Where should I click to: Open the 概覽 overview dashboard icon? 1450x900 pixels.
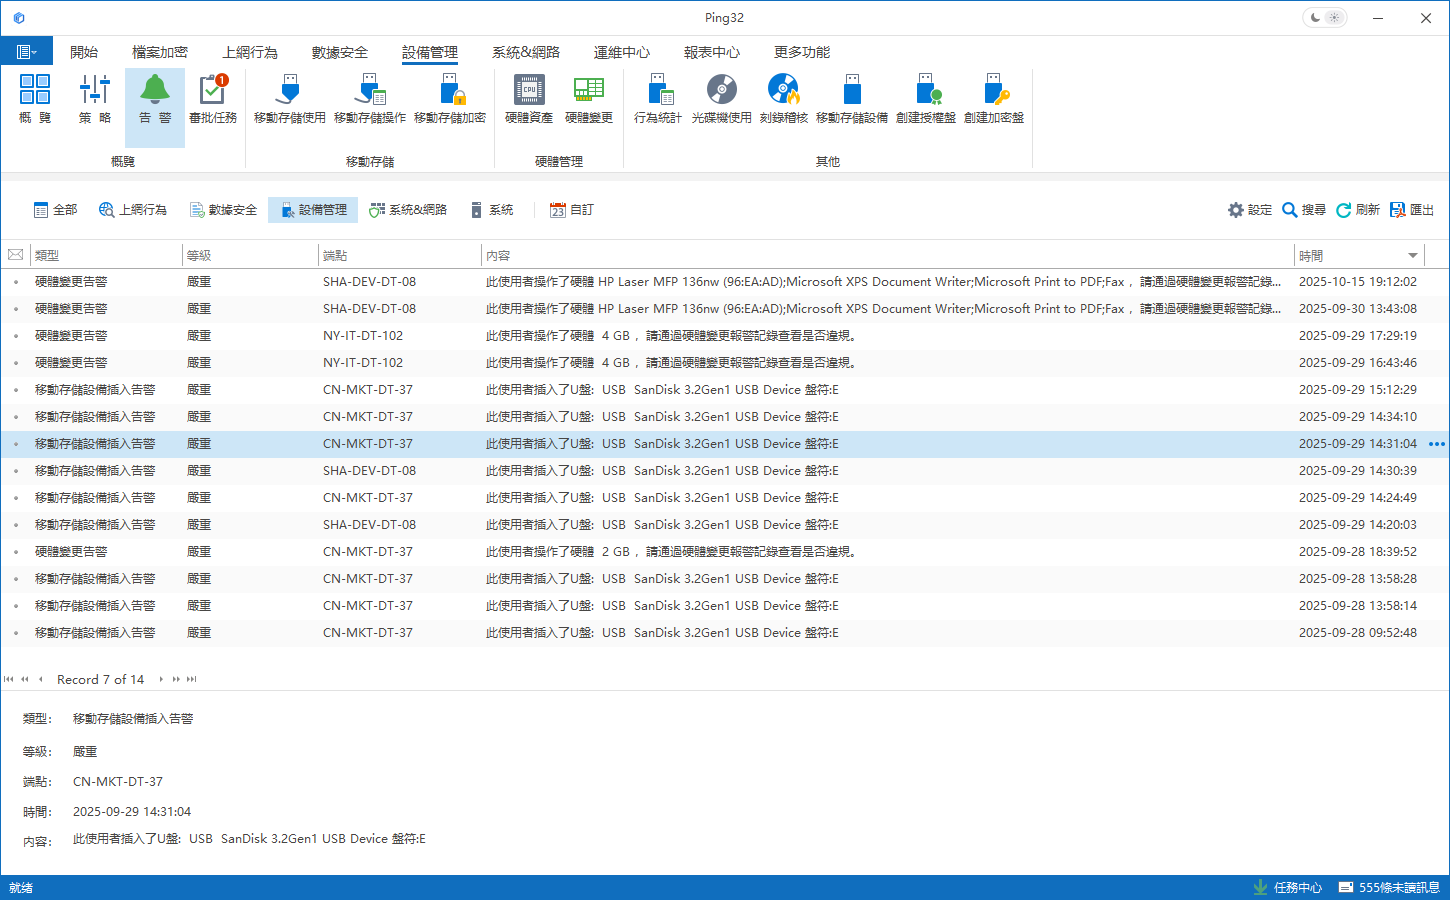35,99
